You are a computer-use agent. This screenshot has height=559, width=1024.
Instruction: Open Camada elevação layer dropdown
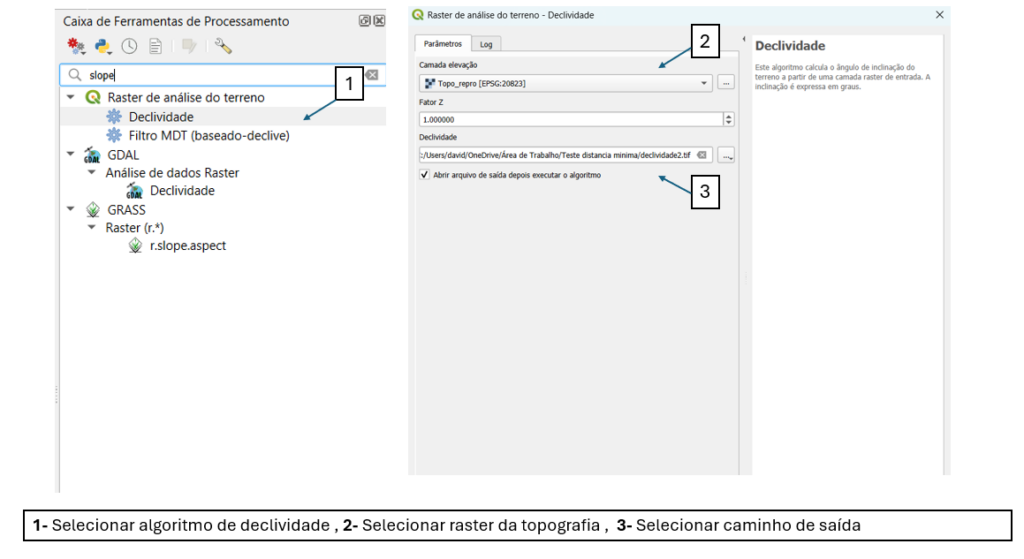pyautogui.click(x=704, y=83)
